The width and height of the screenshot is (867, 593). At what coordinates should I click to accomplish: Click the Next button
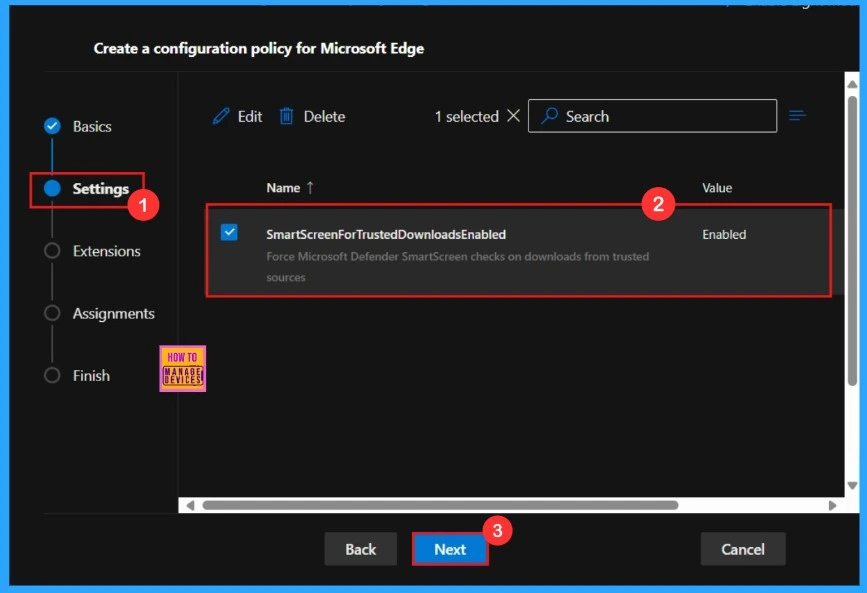(x=450, y=549)
